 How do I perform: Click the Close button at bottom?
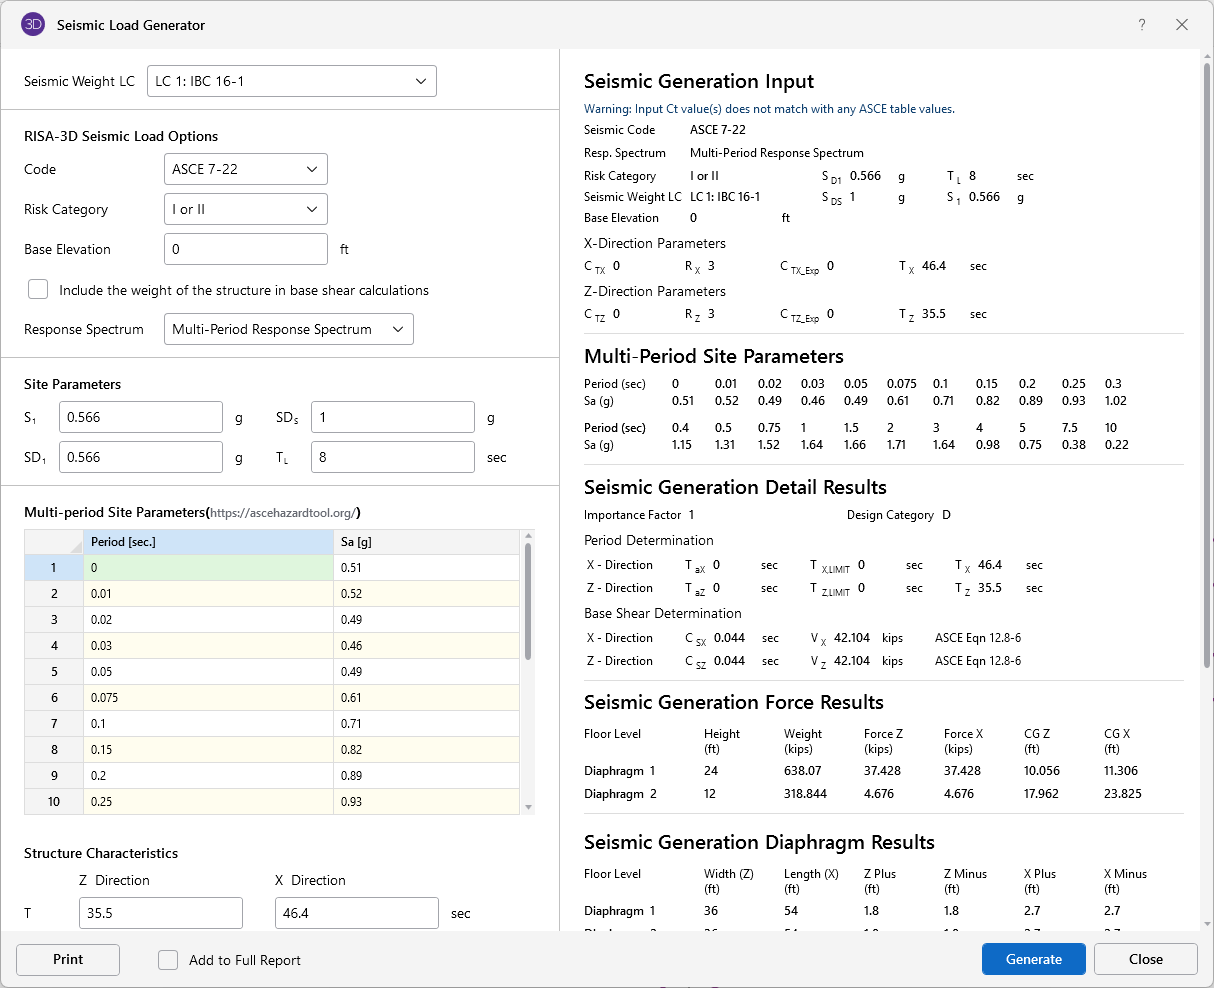coord(1145,959)
